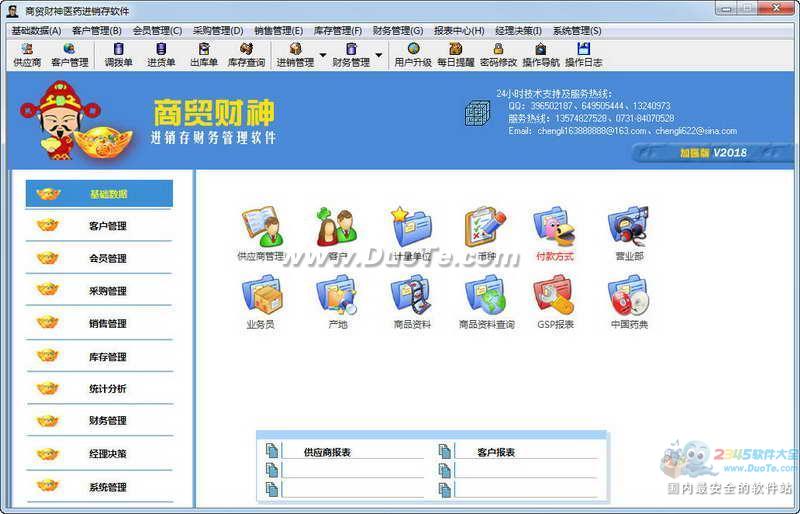Open 中国药典 disc icon
Screen dimensions: 800x514
tap(629, 302)
